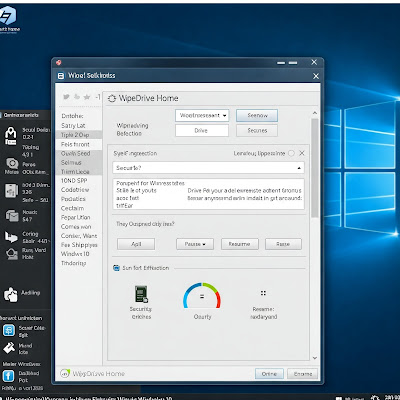
Task: Click the 'Resume' button
Action: [240, 244]
